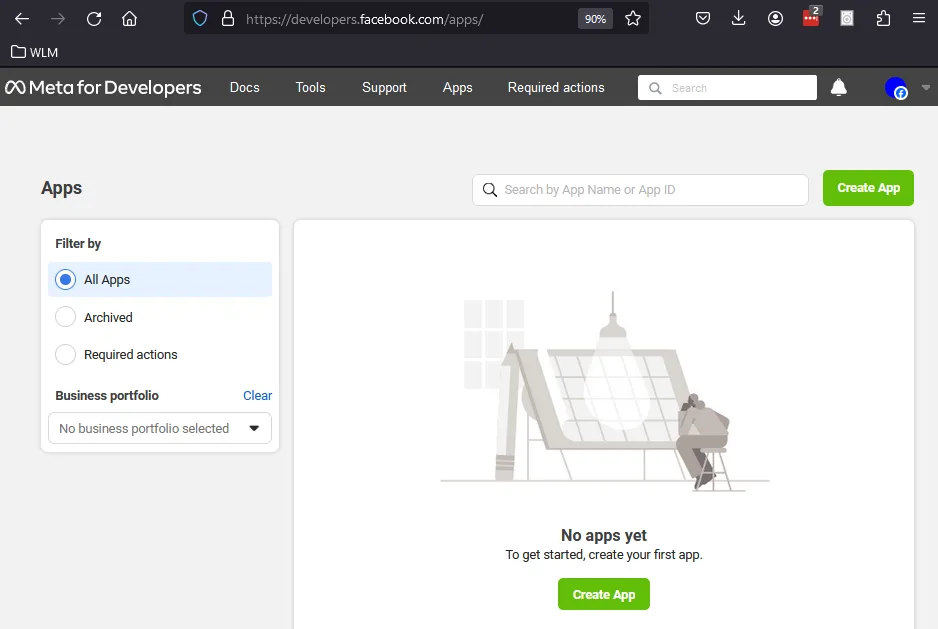Screen dimensions: 938x629
Task: Open notifications via the bell icon
Action: point(838,88)
